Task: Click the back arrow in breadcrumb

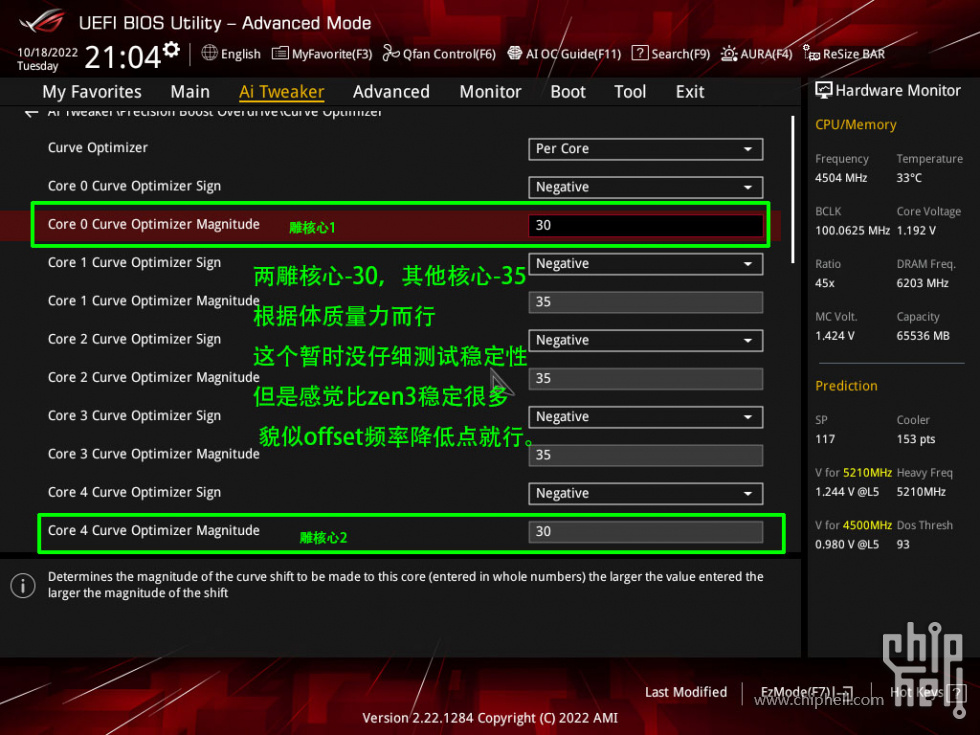Action: tap(31, 113)
